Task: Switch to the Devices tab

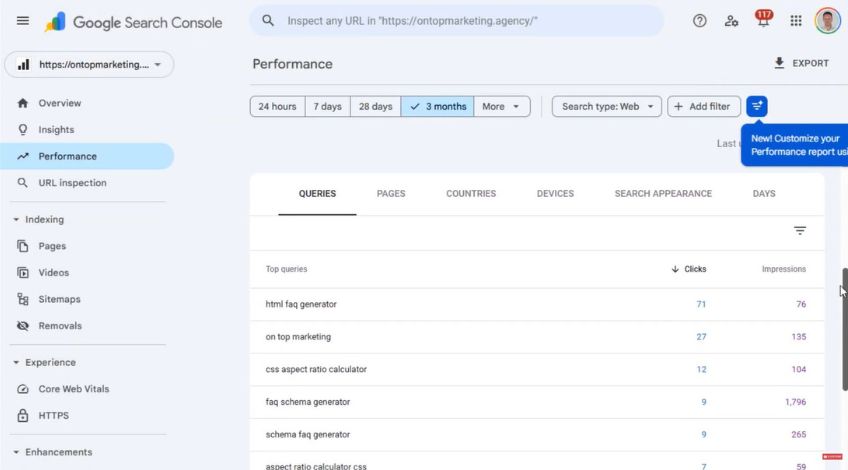Action: point(555,194)
